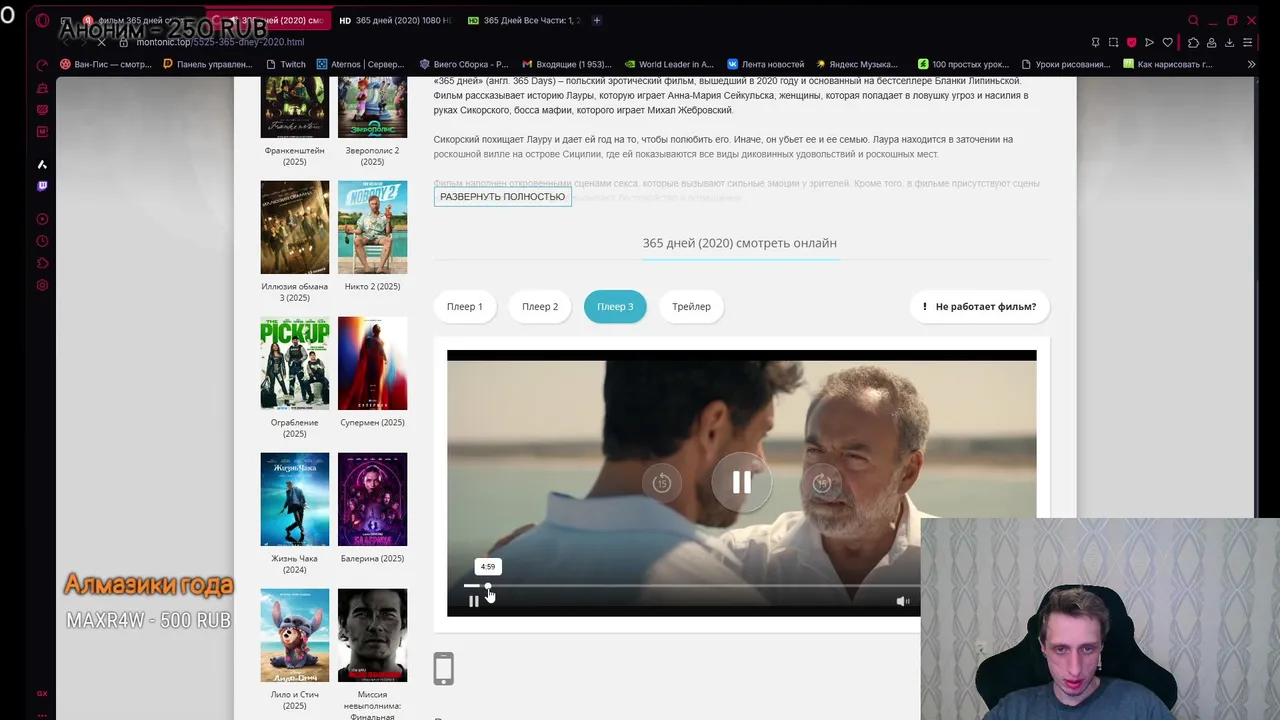This screenshot has width=1280, height=720.
Task: Switch to the 365 Дней Все Части tab
Action: click(x=524, y=20)
